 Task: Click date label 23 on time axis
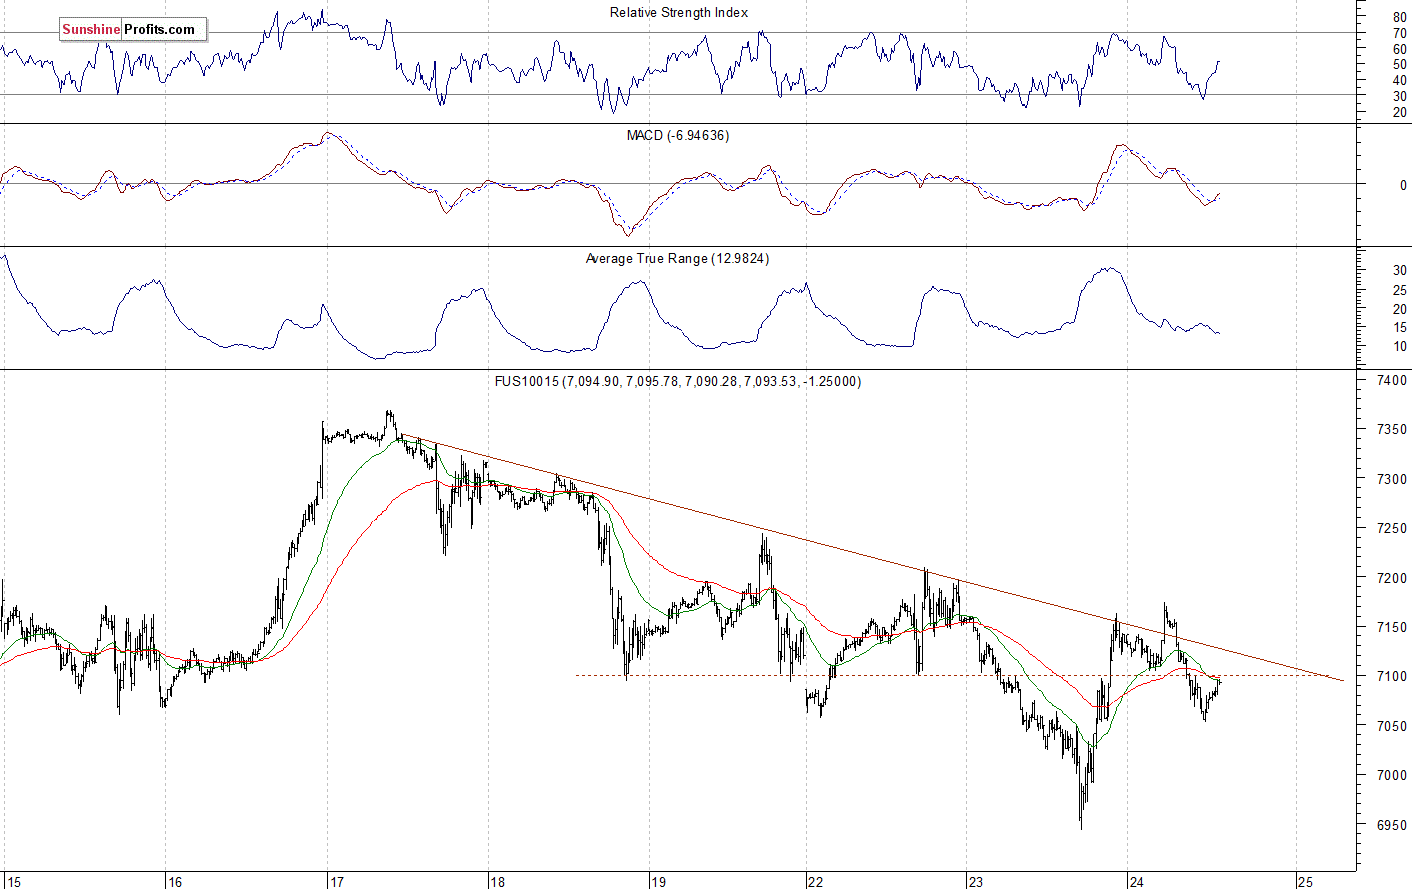click(x=975, y=882)
